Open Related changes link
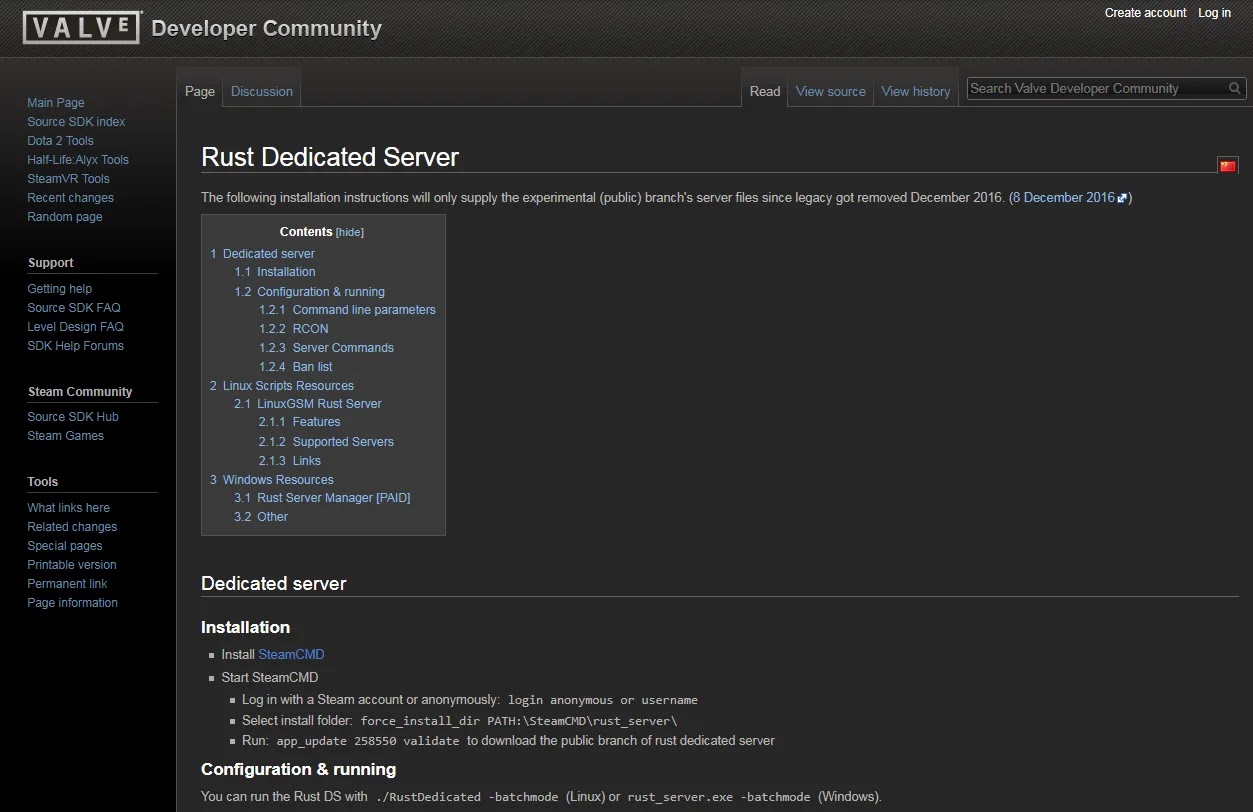 [x=72, y=527]
